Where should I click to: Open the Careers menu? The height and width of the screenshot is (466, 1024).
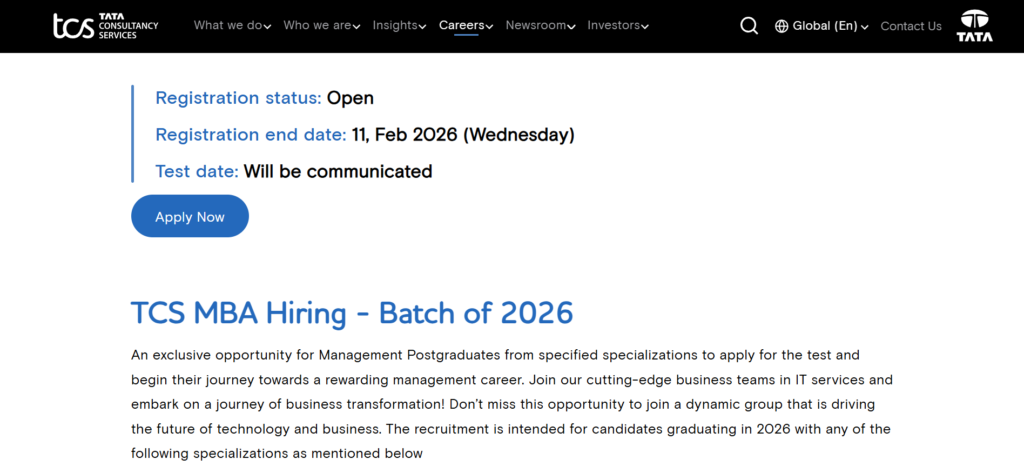(461, 25)
